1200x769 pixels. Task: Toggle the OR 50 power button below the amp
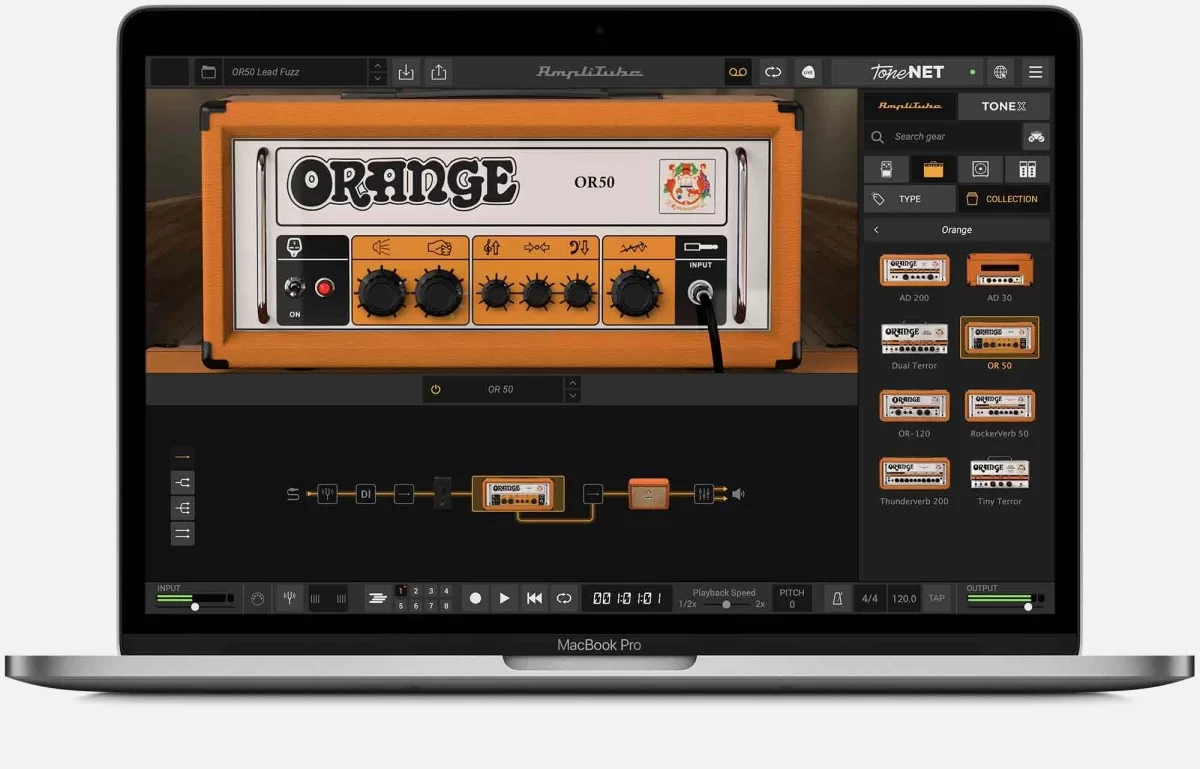[x=436, y=389]
